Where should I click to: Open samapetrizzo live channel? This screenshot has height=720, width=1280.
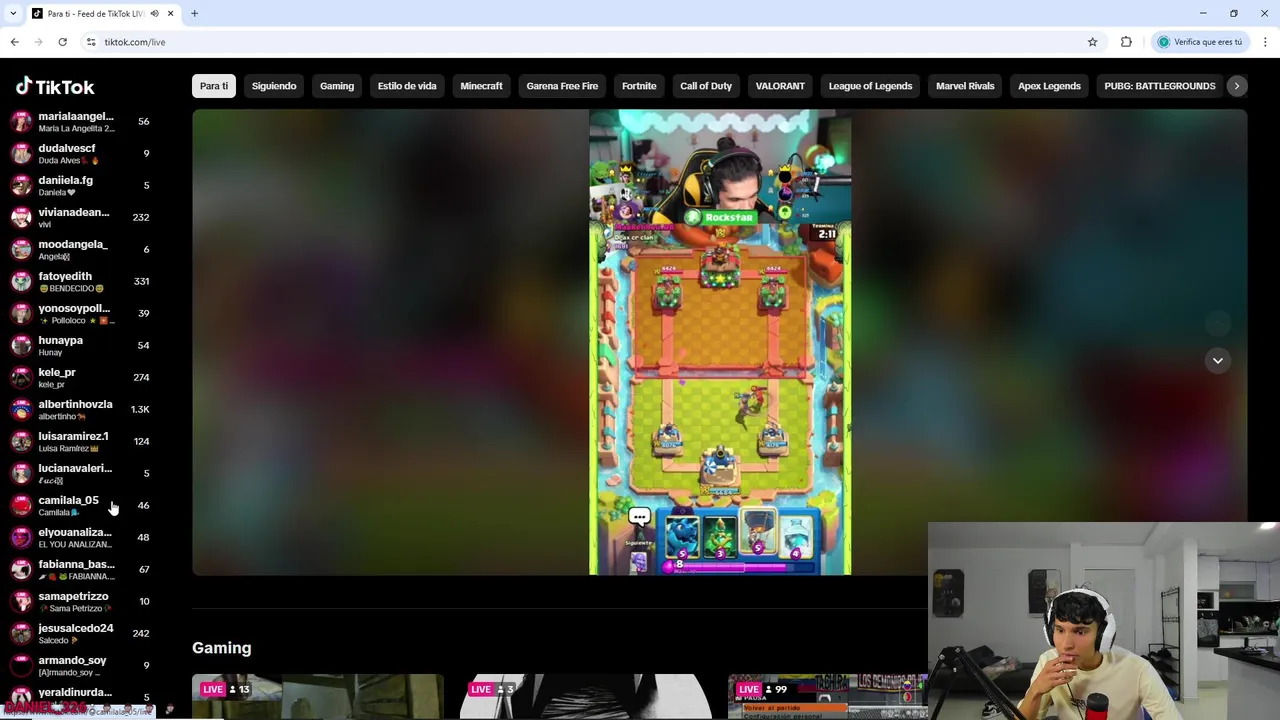[80, 602]
